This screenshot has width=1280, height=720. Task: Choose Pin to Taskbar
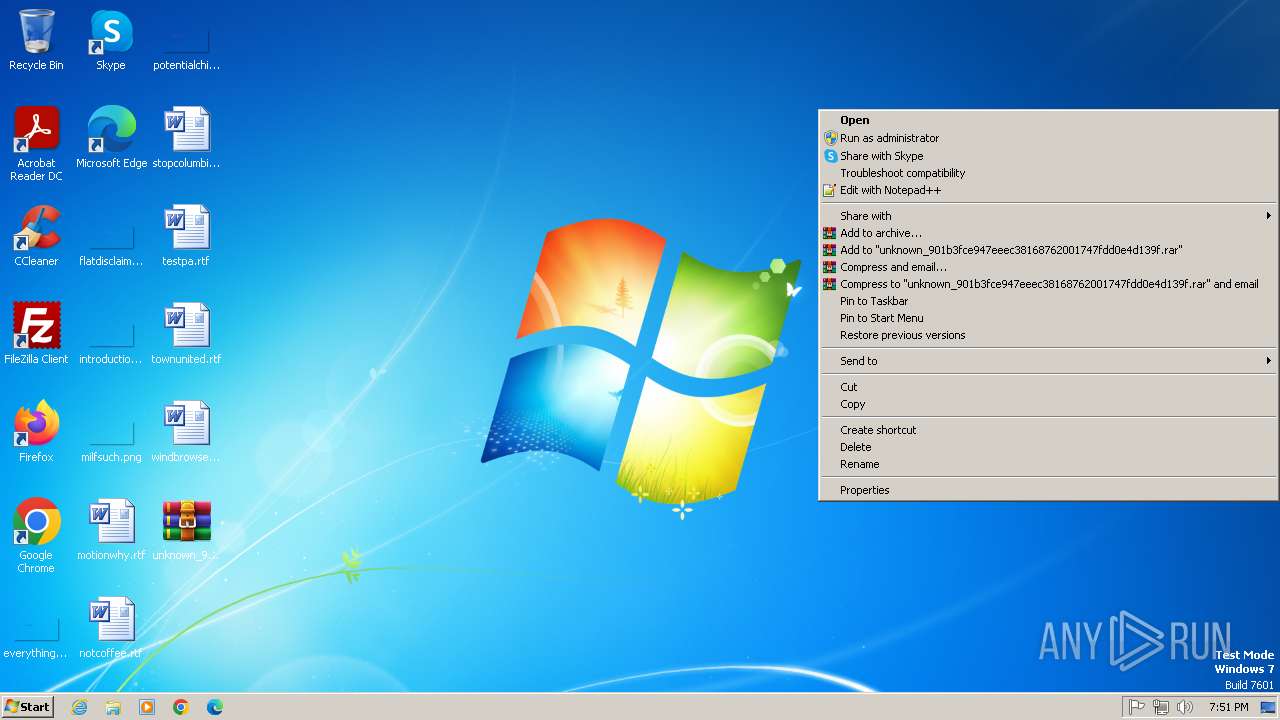click(1048, 301)
